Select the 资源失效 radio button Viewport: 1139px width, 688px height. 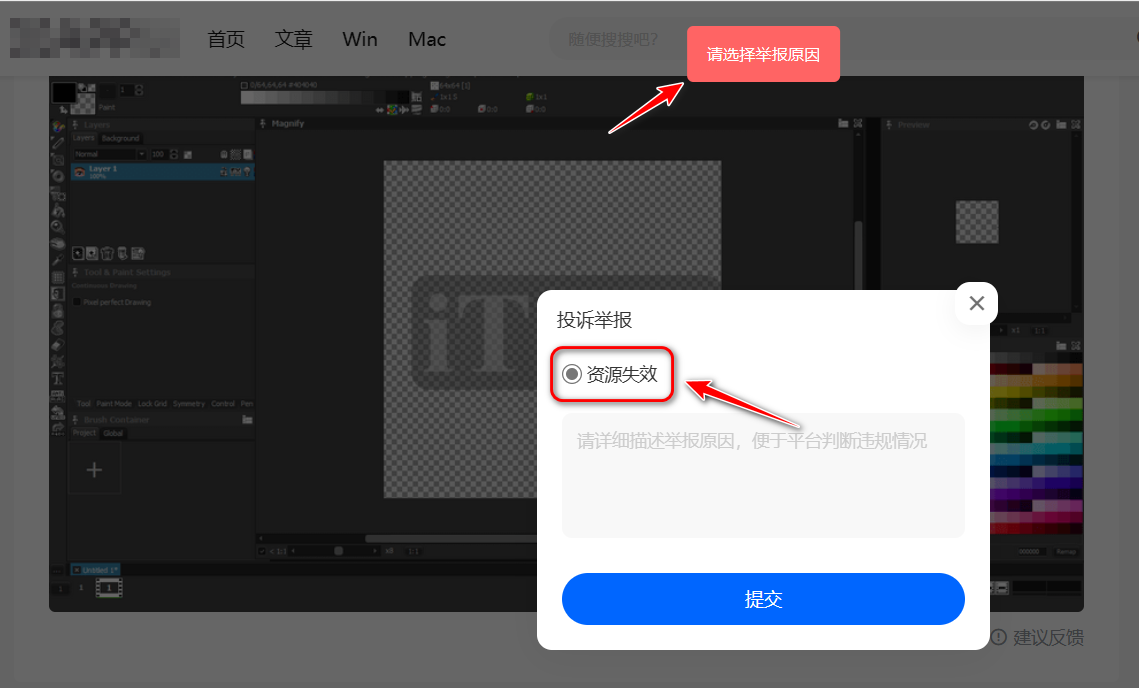point(572,374)
